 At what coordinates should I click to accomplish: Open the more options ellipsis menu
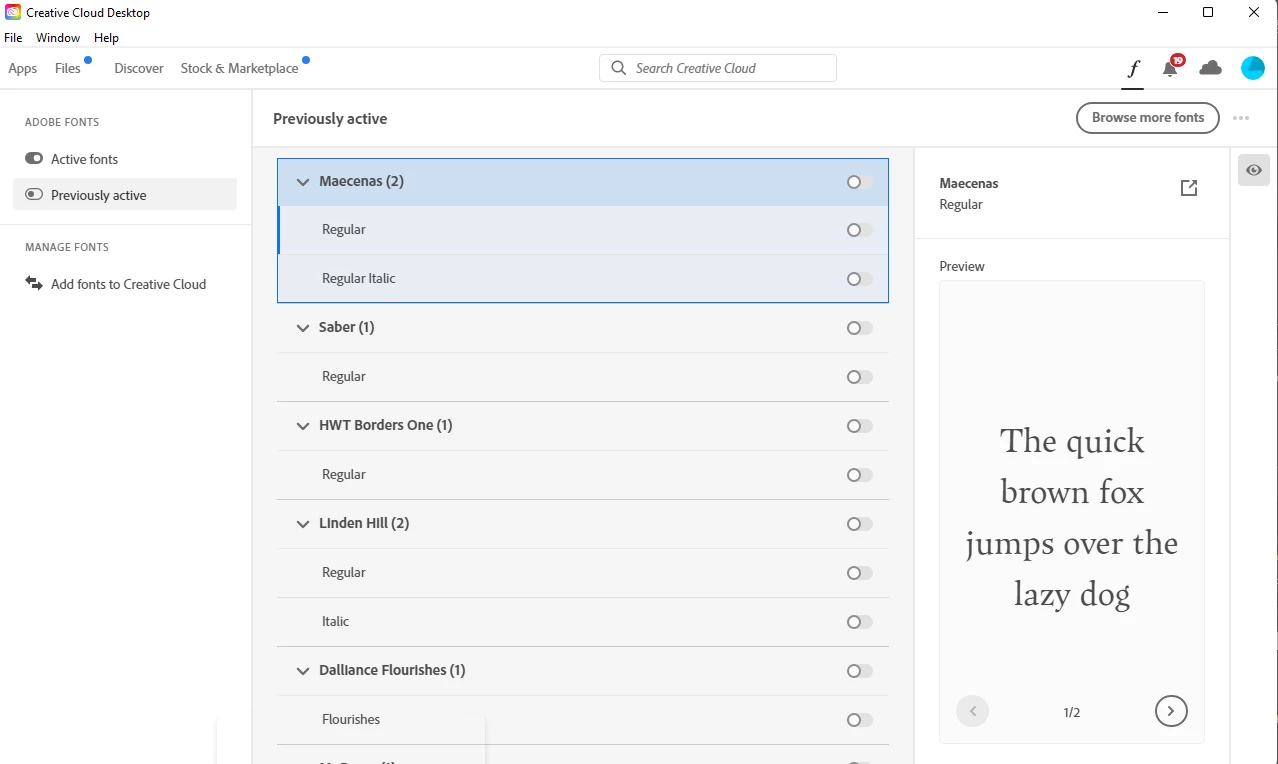1241,118
